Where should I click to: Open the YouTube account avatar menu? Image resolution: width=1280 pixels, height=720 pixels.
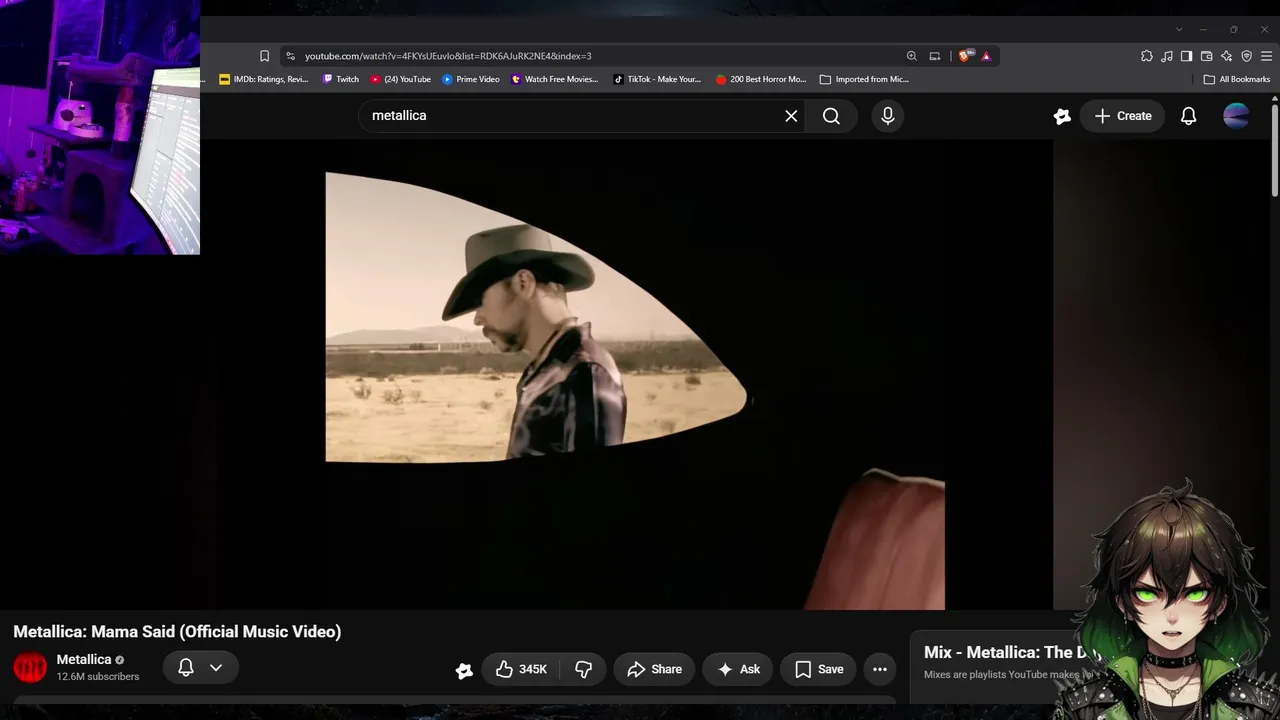[1236, 116]
